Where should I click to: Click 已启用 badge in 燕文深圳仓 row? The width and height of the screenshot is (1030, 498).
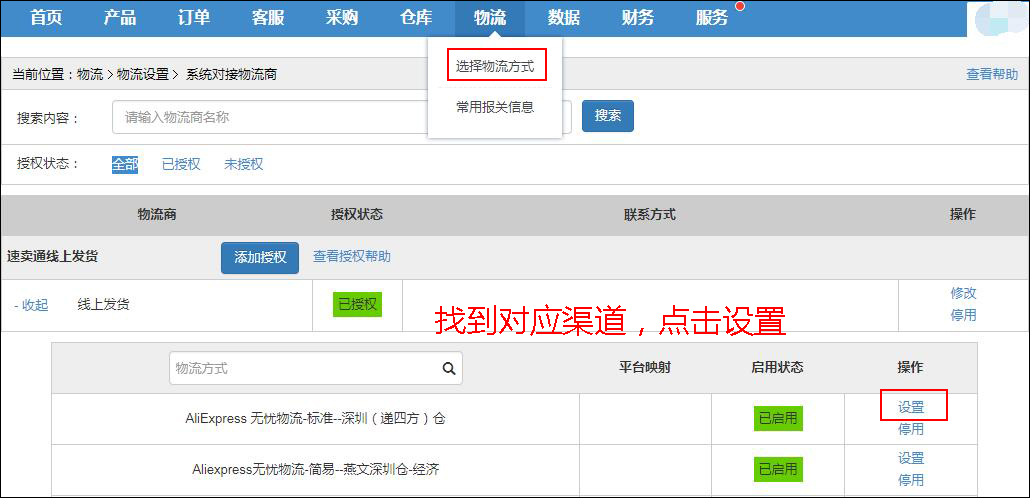coord(778,469)
